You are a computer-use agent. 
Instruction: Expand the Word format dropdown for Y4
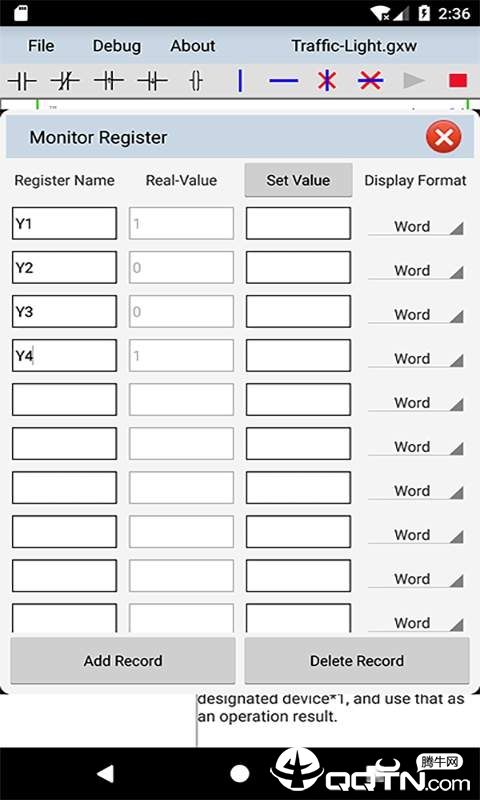point(416,359)
